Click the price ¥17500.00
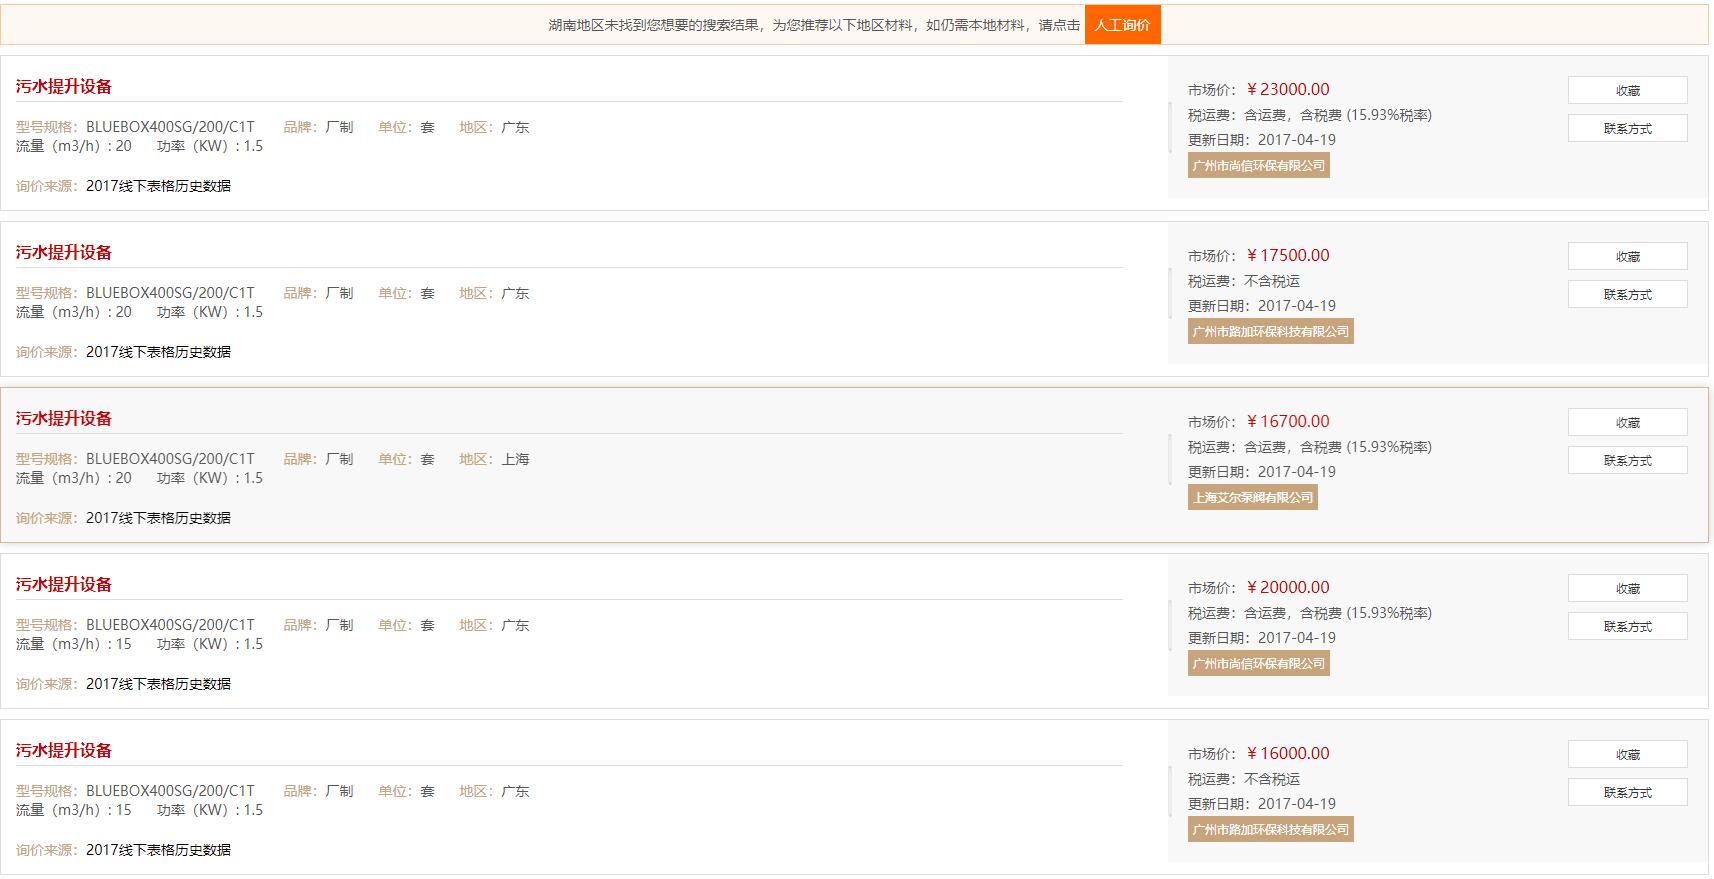 [x=1288, y=255]
